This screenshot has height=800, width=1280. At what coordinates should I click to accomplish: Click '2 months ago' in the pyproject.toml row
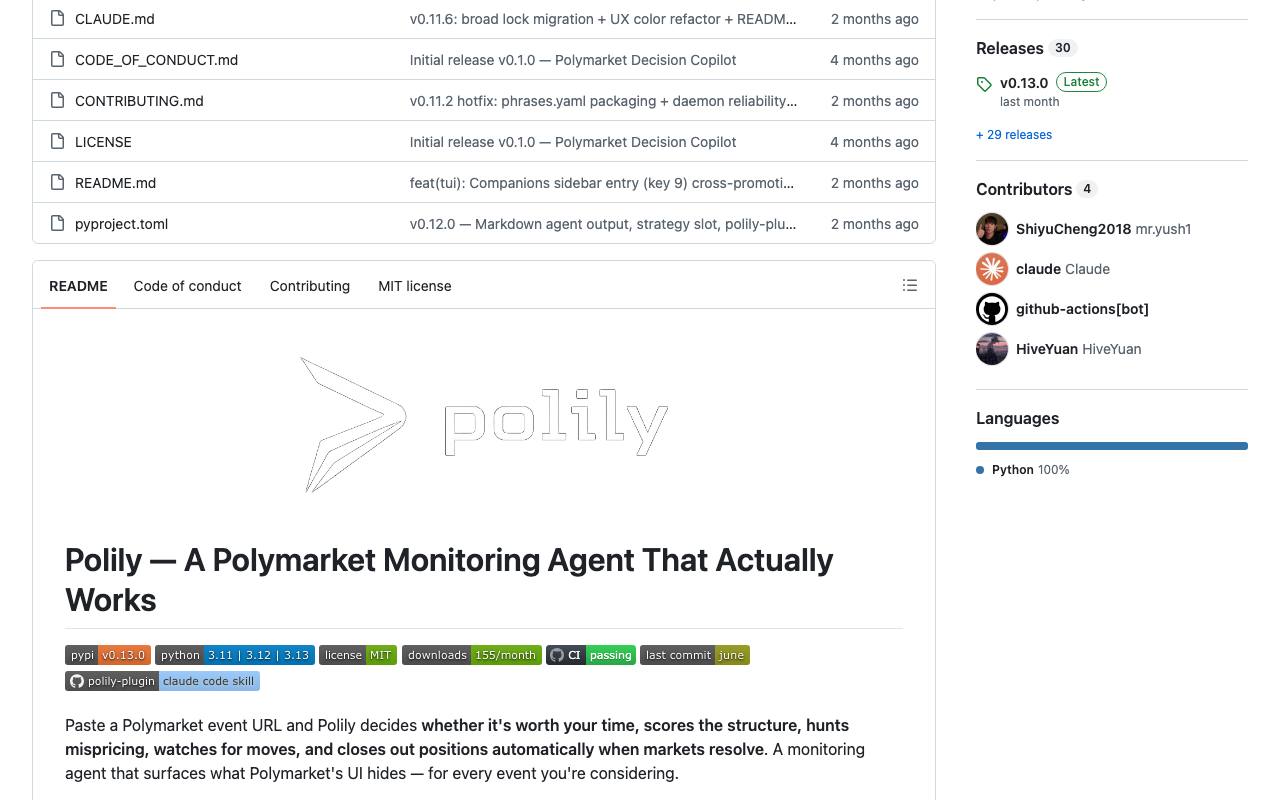coord(875,224)
